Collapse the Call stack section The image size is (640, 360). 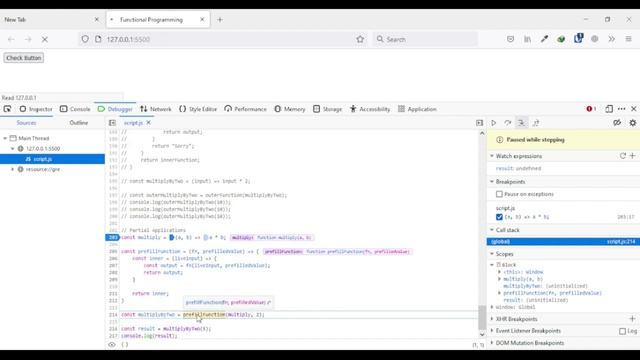tap(492, 230)
